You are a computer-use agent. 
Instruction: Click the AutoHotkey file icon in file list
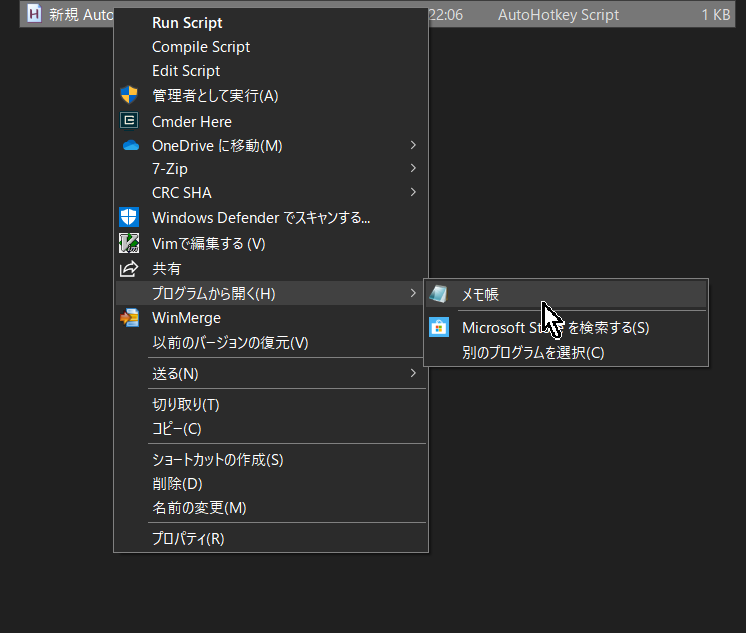tap(34, 13)
